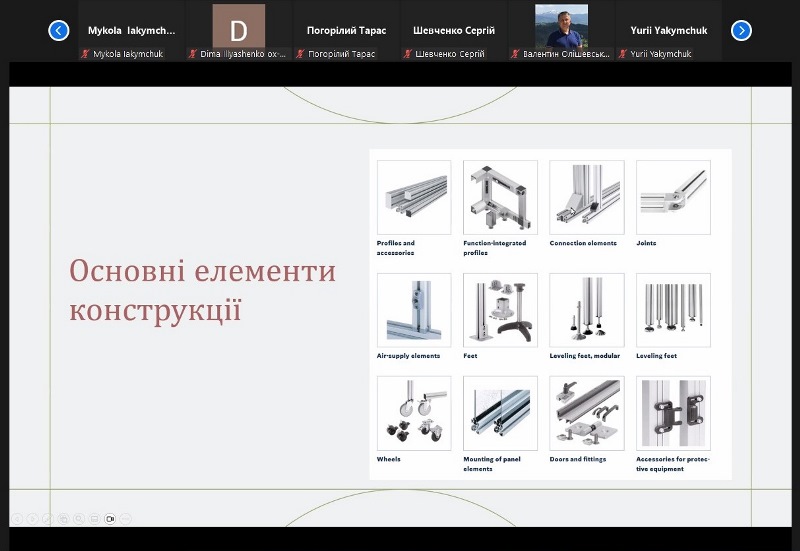
Task: Click the 'Leveling feet' caption
Action: click(x=656, y=356)
